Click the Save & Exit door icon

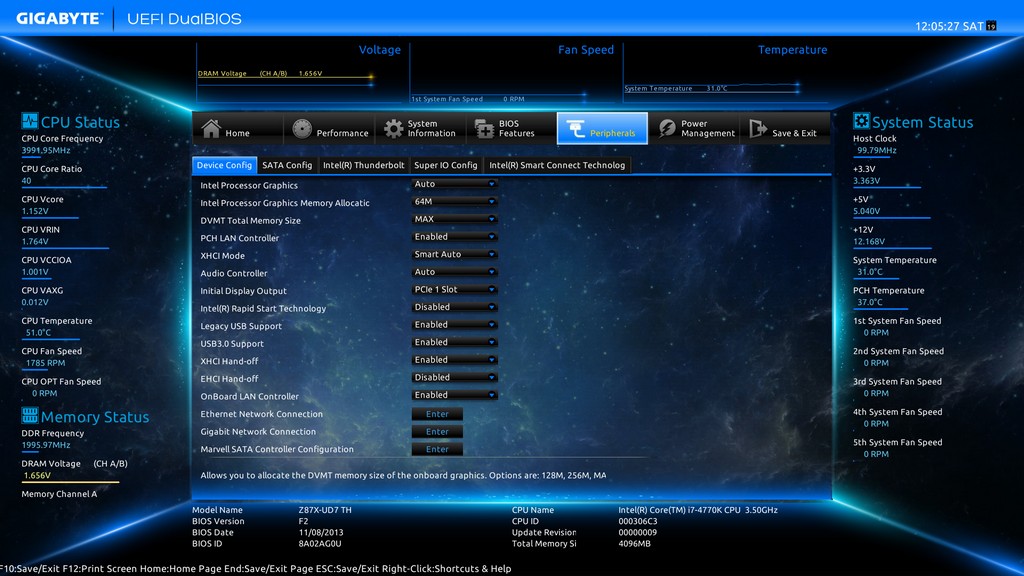tap(758, 129)
